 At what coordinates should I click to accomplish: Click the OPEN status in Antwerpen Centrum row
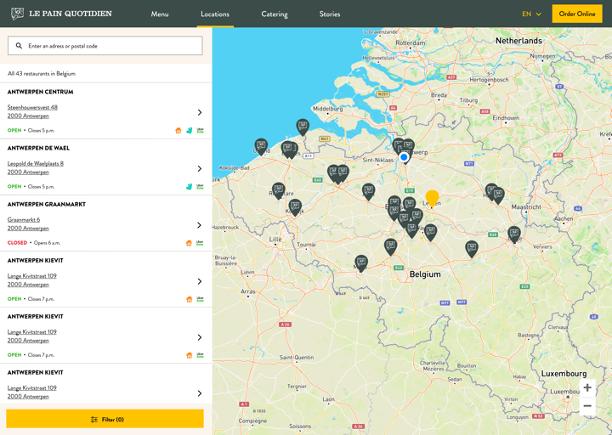pos(14,130)
